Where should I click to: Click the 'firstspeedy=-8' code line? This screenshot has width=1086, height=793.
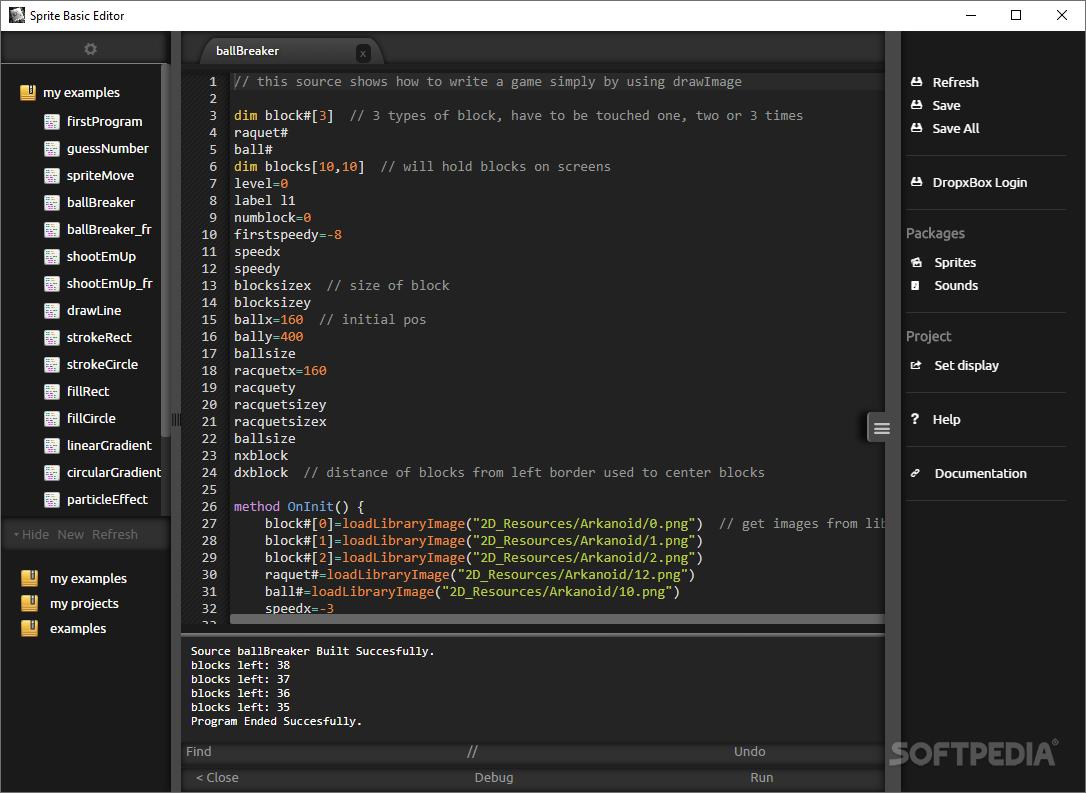tap(287, 235)
